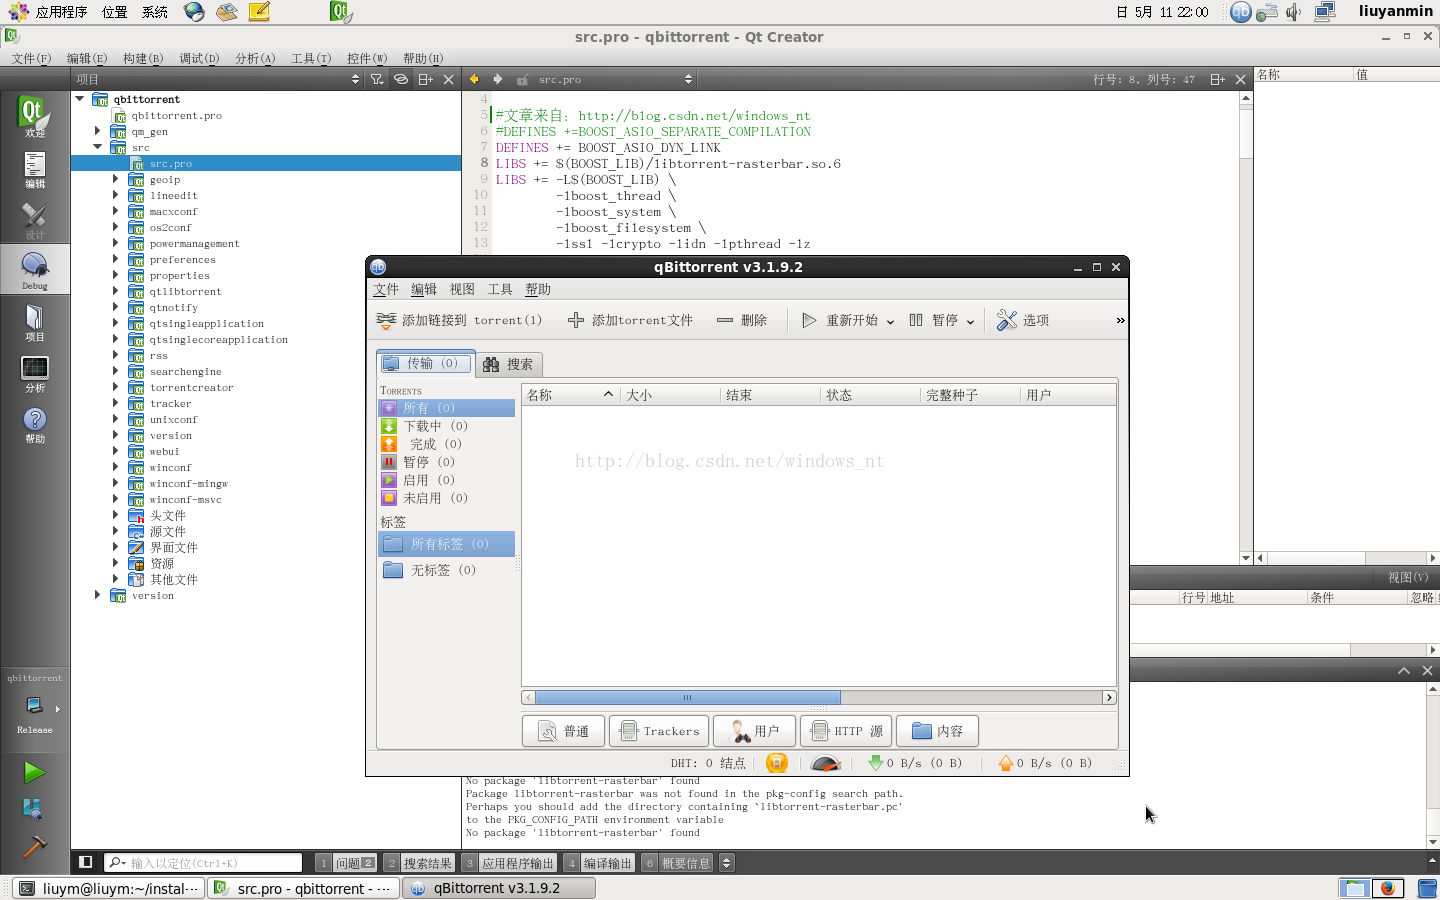
Task: Open qBittorrent Options with wrench icon
Action: pyautogui.click(x=1007, y=320)
